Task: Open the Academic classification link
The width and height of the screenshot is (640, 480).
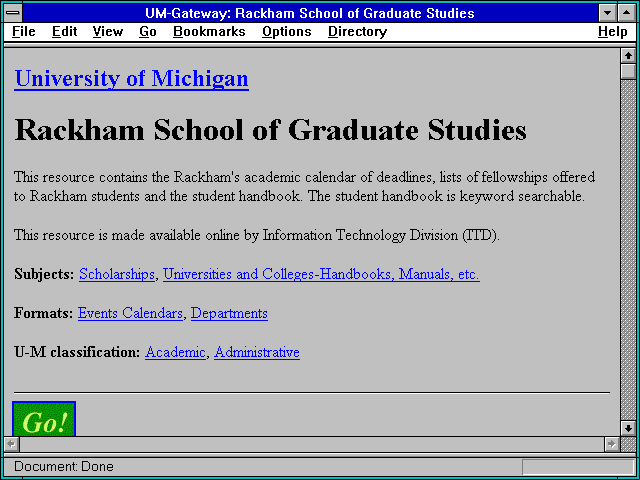Action: pos(175,352)
